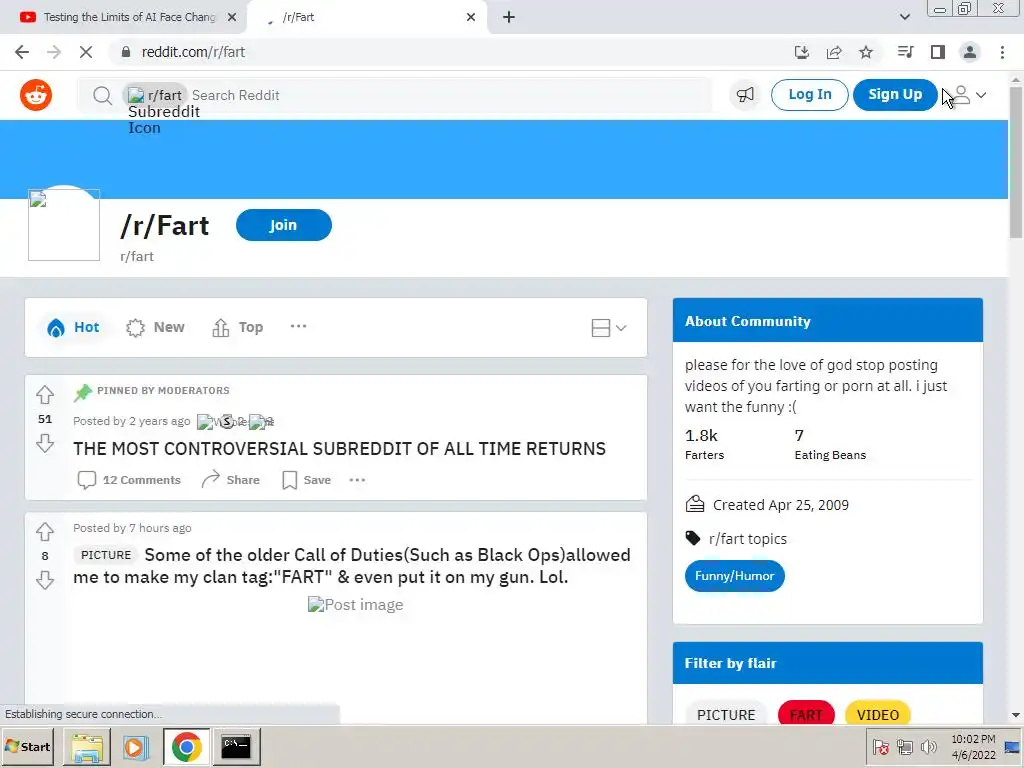
Task: Open Windows Explorer from taskbar
Action: tap(87, 746)
